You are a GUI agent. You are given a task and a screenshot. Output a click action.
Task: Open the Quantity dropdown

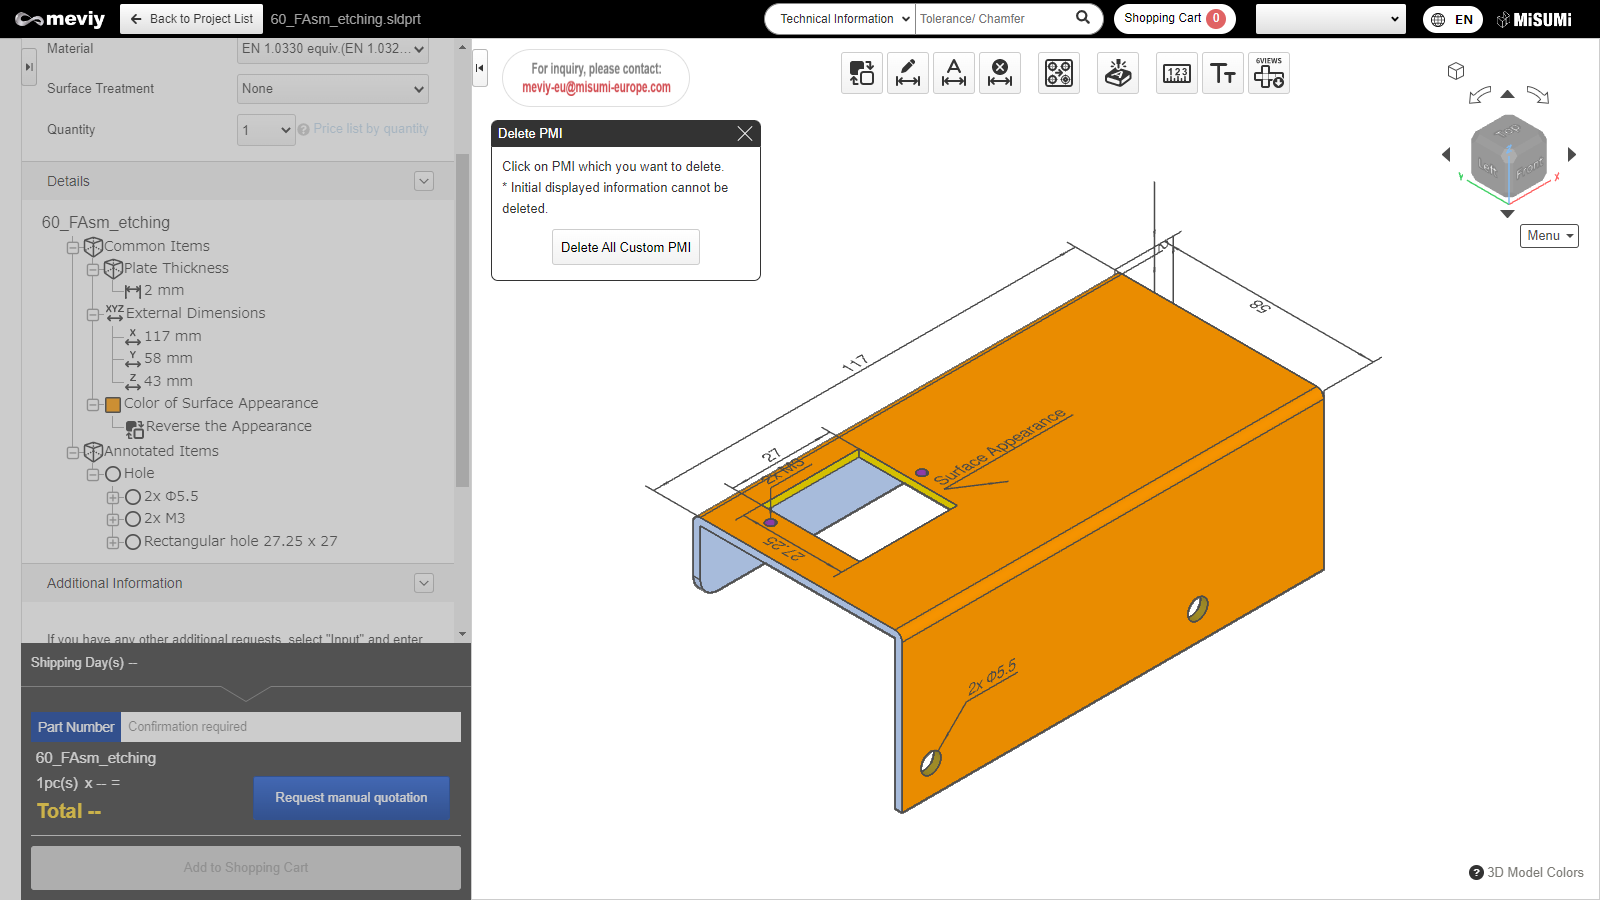point(266,130)
